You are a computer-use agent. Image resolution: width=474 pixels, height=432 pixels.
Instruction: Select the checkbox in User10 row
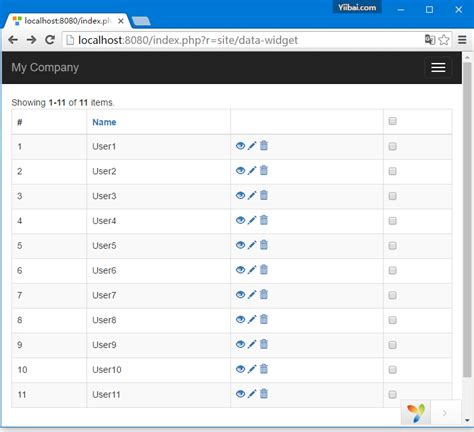pos(392,370)
